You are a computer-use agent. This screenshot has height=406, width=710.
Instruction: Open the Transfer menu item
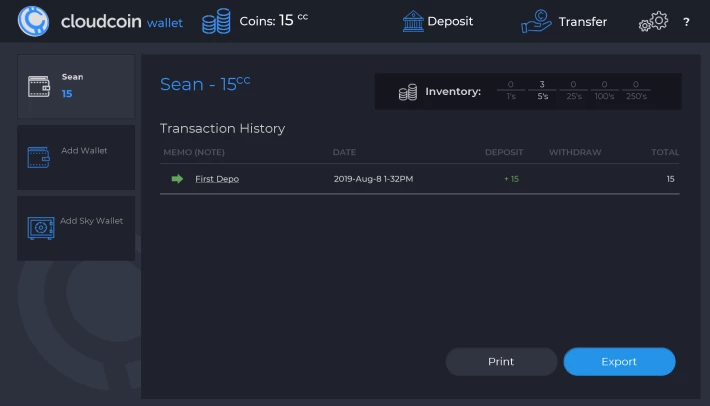[x=583, y=22]
